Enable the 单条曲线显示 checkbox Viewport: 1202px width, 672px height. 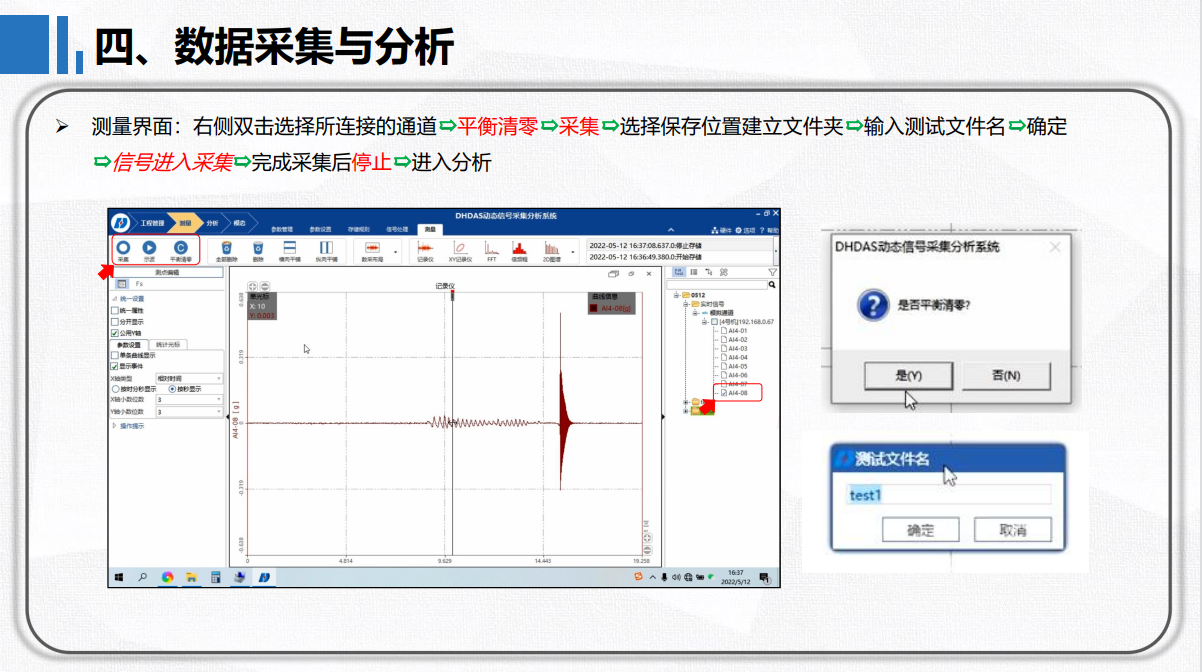115,355
